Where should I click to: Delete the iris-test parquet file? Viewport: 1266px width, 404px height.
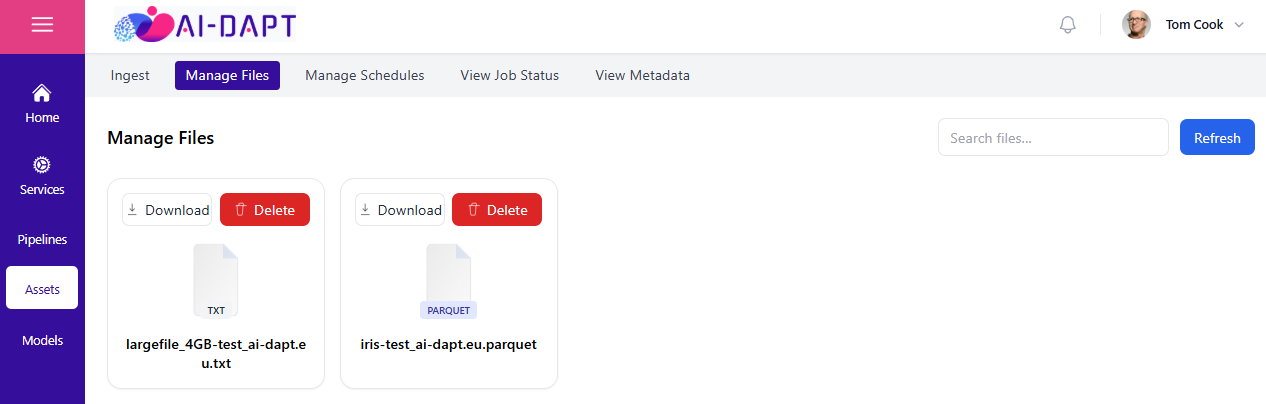tap(497, 210)
